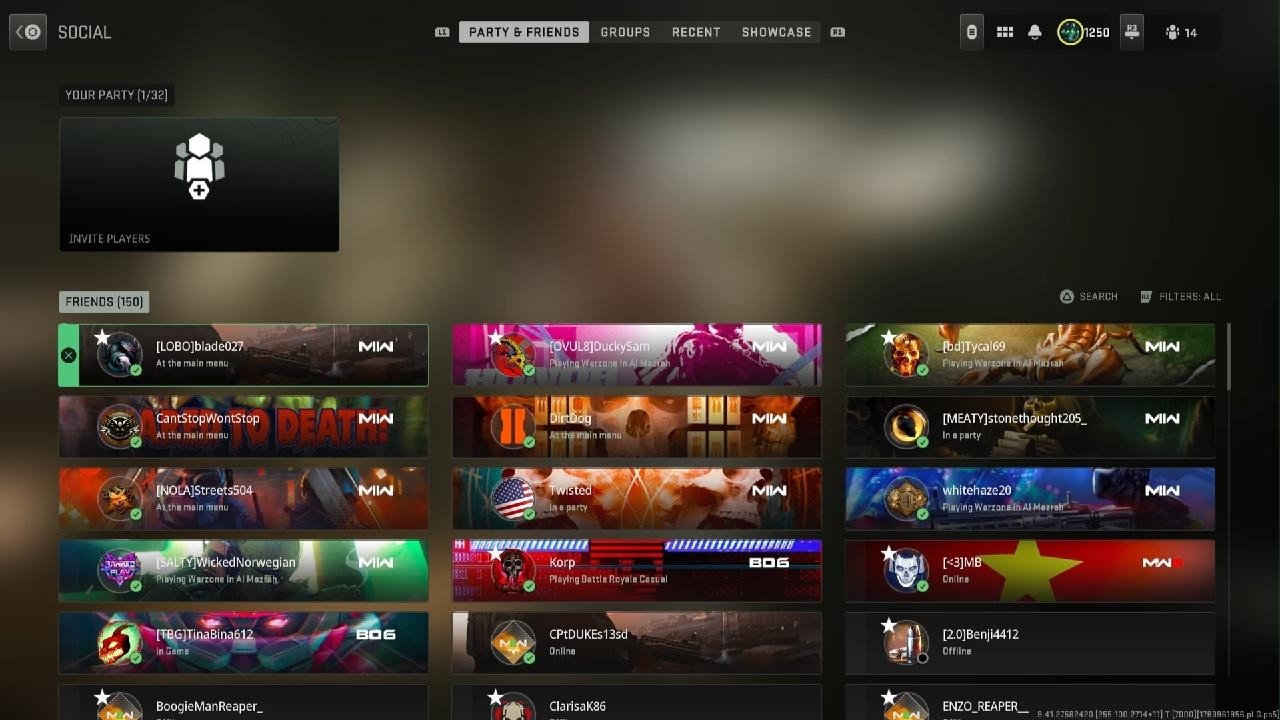Click the ClarisaK86 name text
This screenshot has height=720, width=1280.
click(577, 706)
